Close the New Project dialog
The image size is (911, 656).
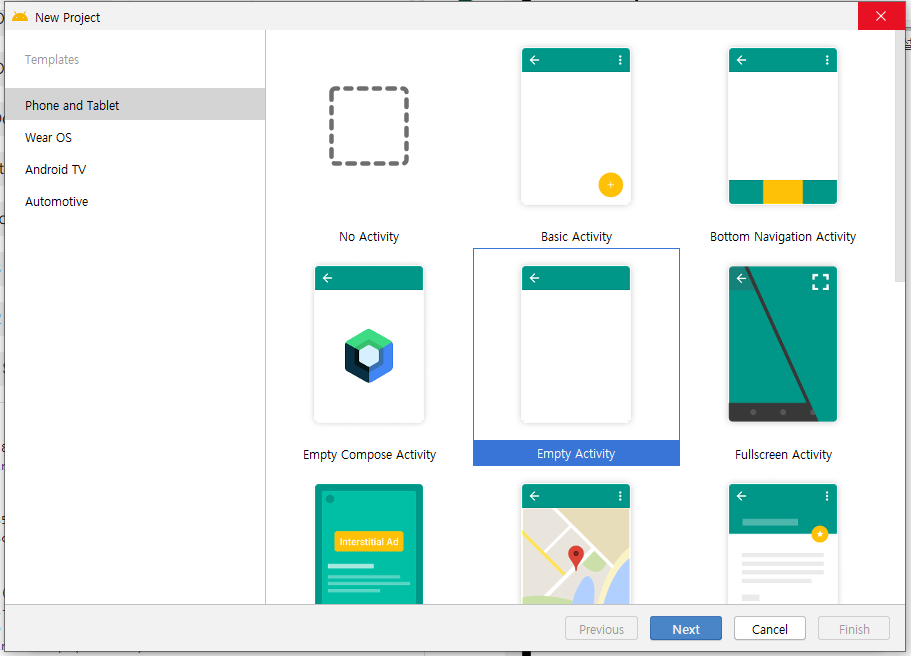tap(881, 16)
